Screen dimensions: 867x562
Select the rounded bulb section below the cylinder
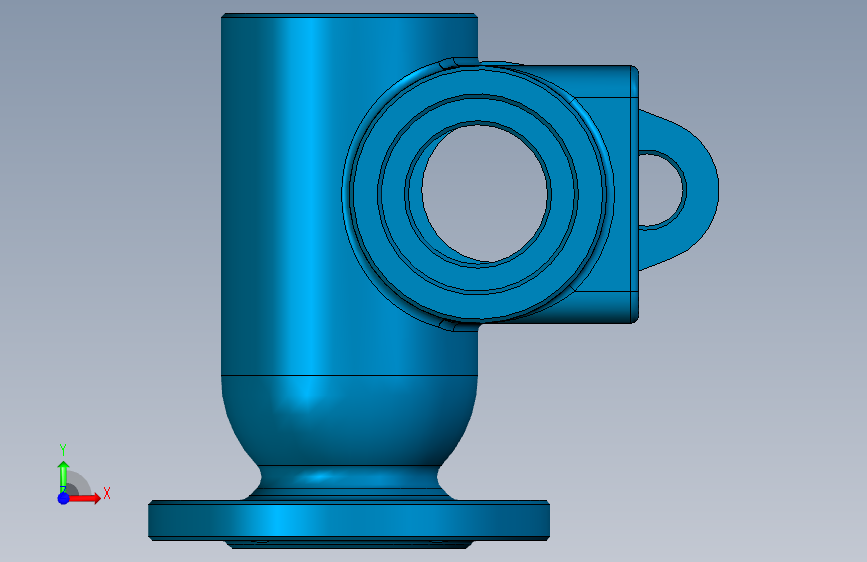pos(348,420)
